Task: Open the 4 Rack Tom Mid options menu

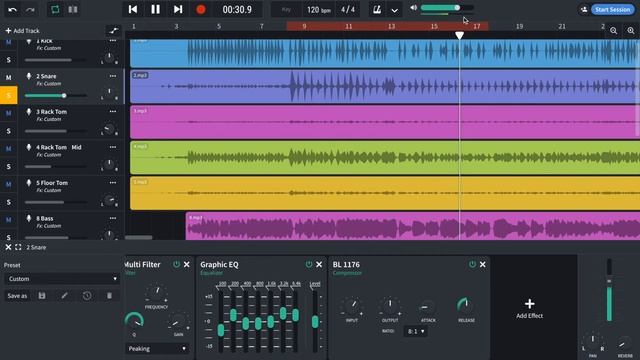Action: tap(113, 147)
